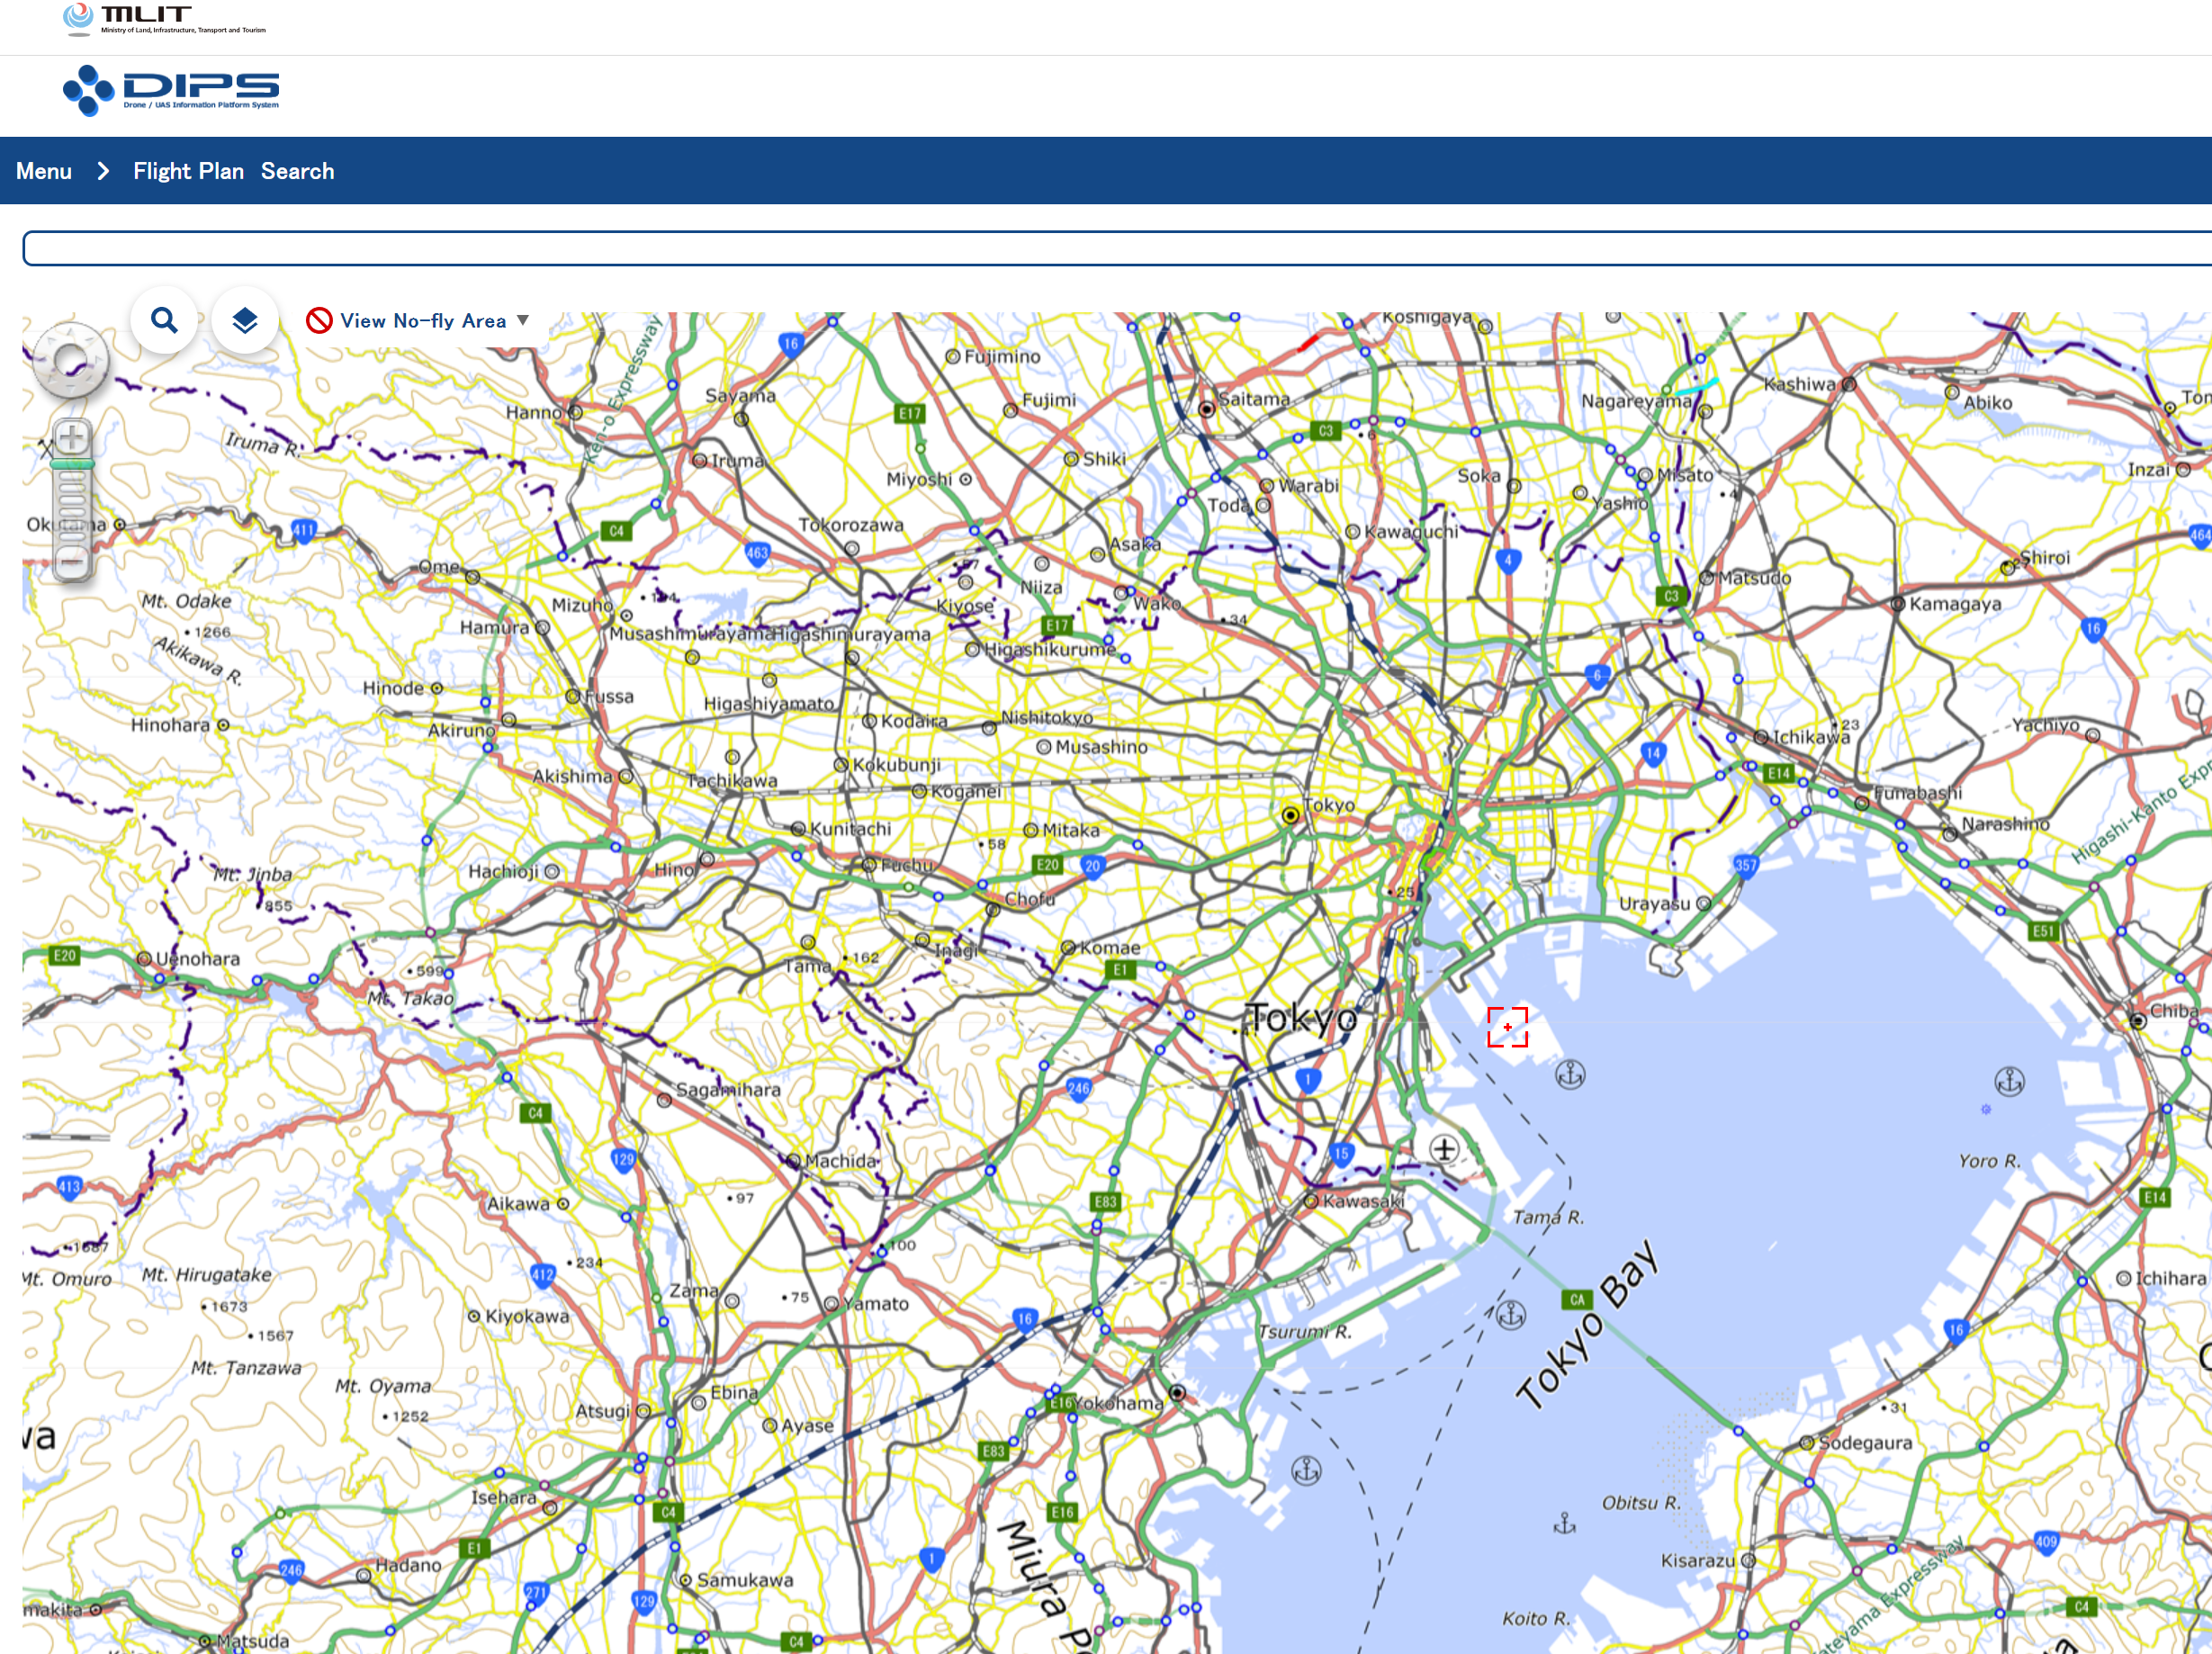
Task: Click the DIPS logo
Action: 171,90
